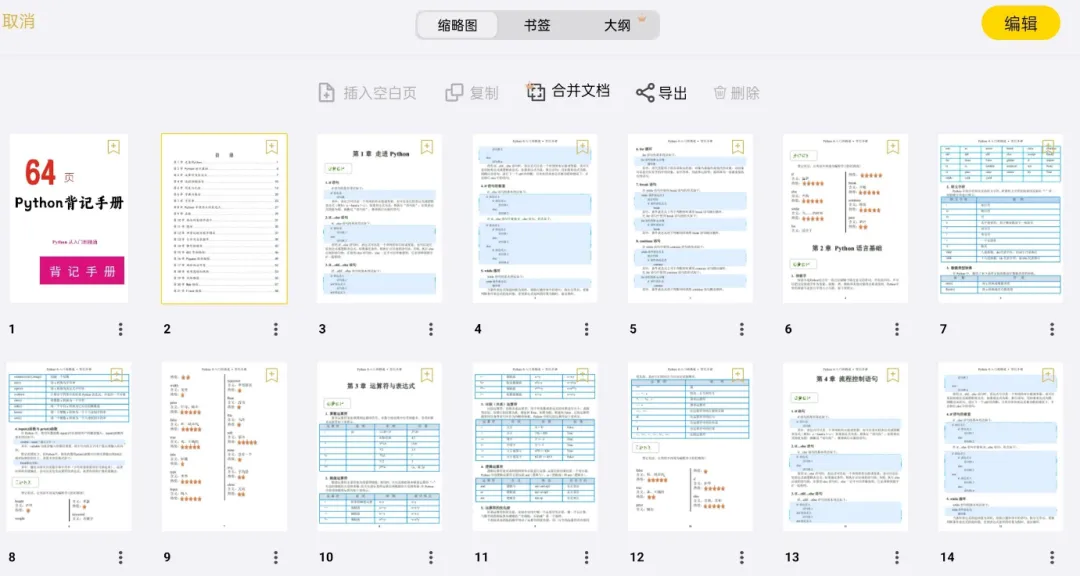Select the page 11 thumbnail
This screenshot has height=576, width=1080.
click(x=535, y=446)
